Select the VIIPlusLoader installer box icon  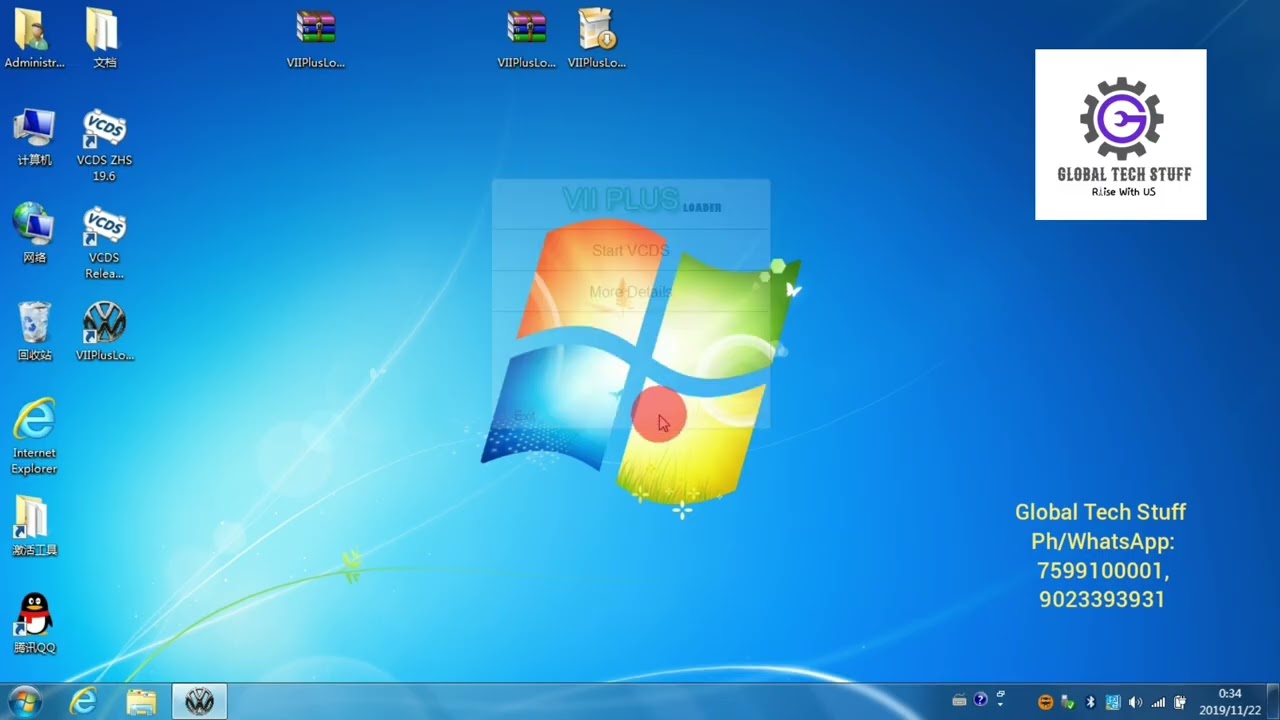597,39
